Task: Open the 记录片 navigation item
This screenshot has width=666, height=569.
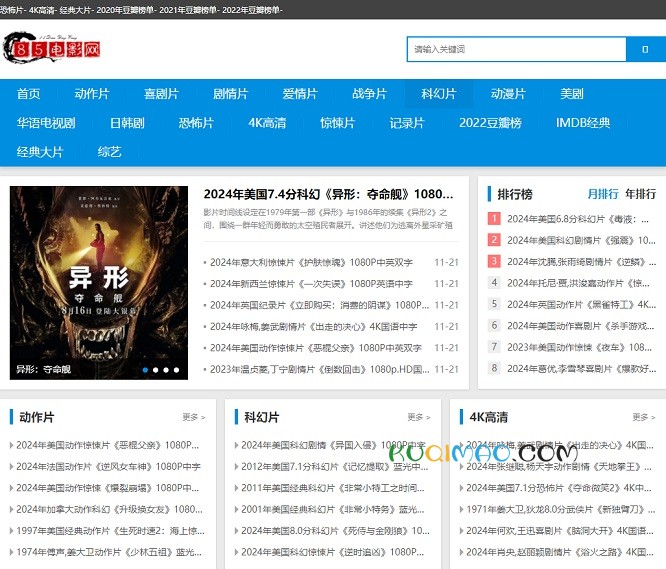Action: click(x=407, y=123)
